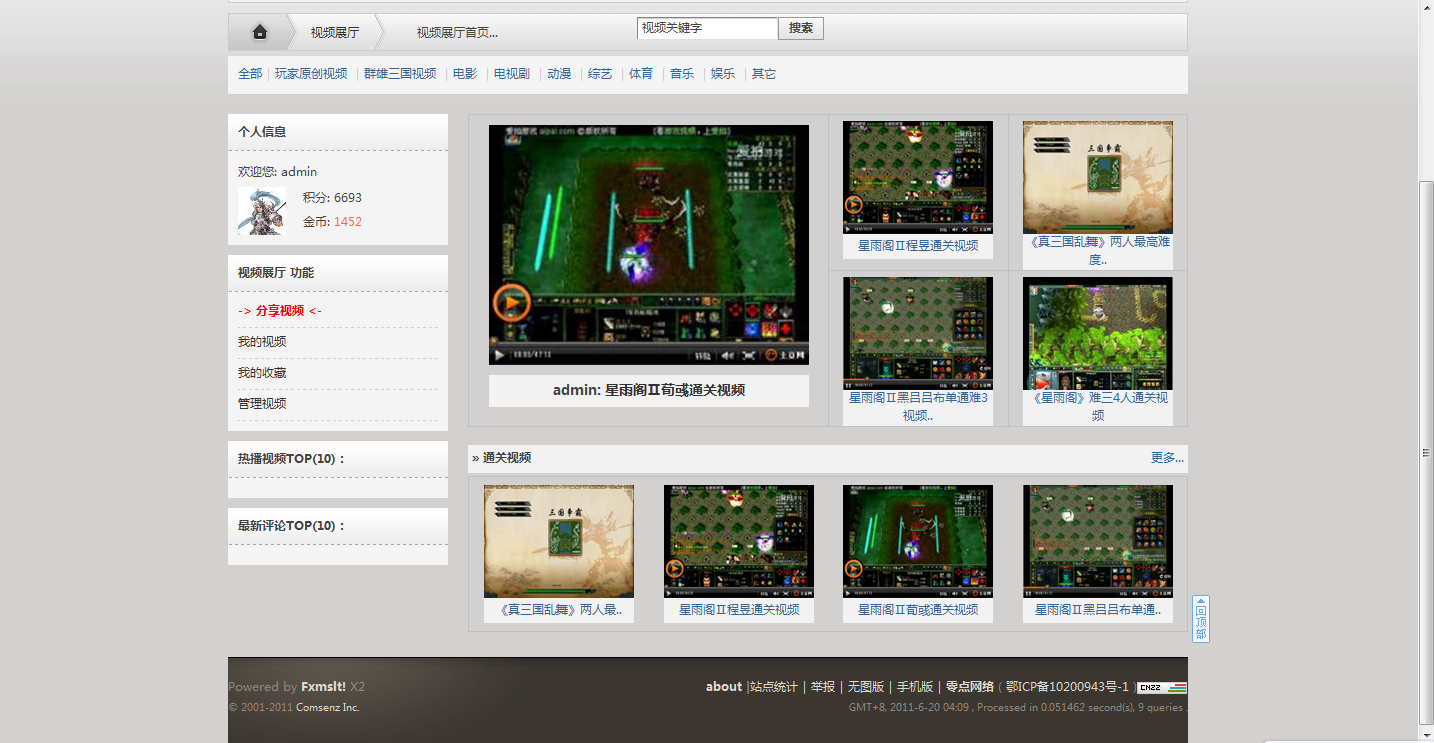Switch to 无图版 via footer

click(866, 687)
